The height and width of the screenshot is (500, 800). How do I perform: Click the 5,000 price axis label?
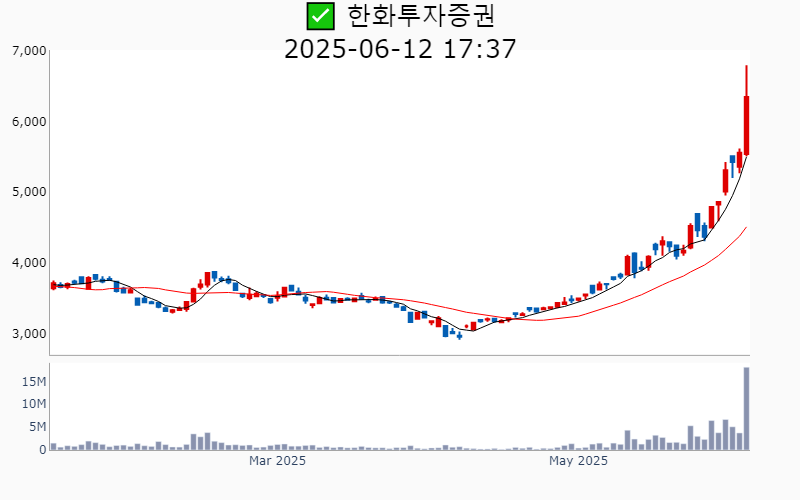point(29,192)
